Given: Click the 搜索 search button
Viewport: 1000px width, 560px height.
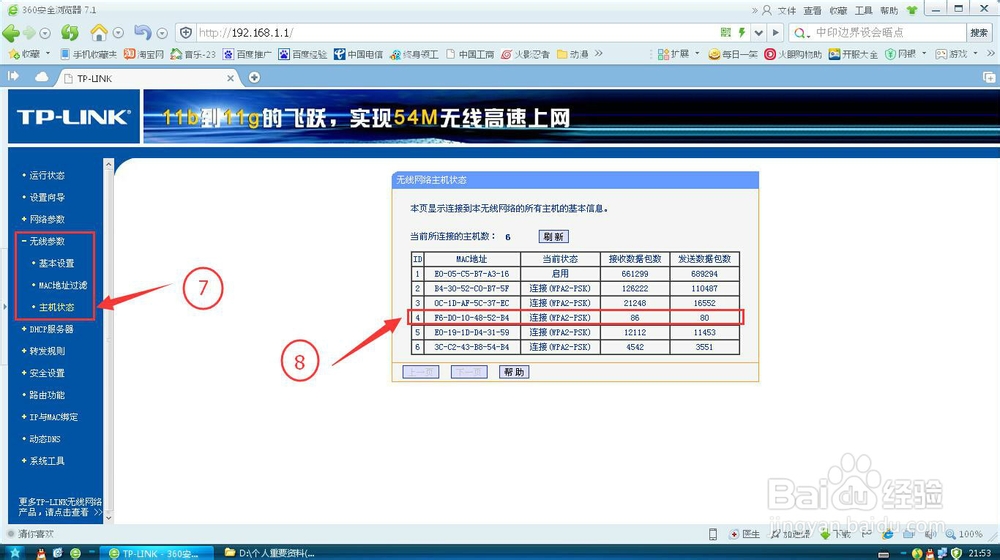Looking at the screenshot, I should [x=978, y=33].
